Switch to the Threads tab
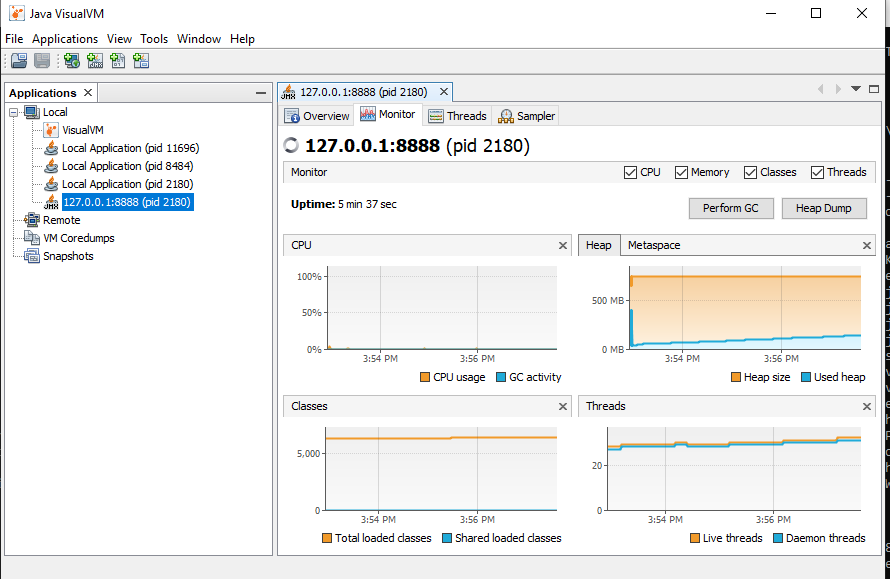The image size is (890, 579). pyautogui.click(x=457, y=116)
